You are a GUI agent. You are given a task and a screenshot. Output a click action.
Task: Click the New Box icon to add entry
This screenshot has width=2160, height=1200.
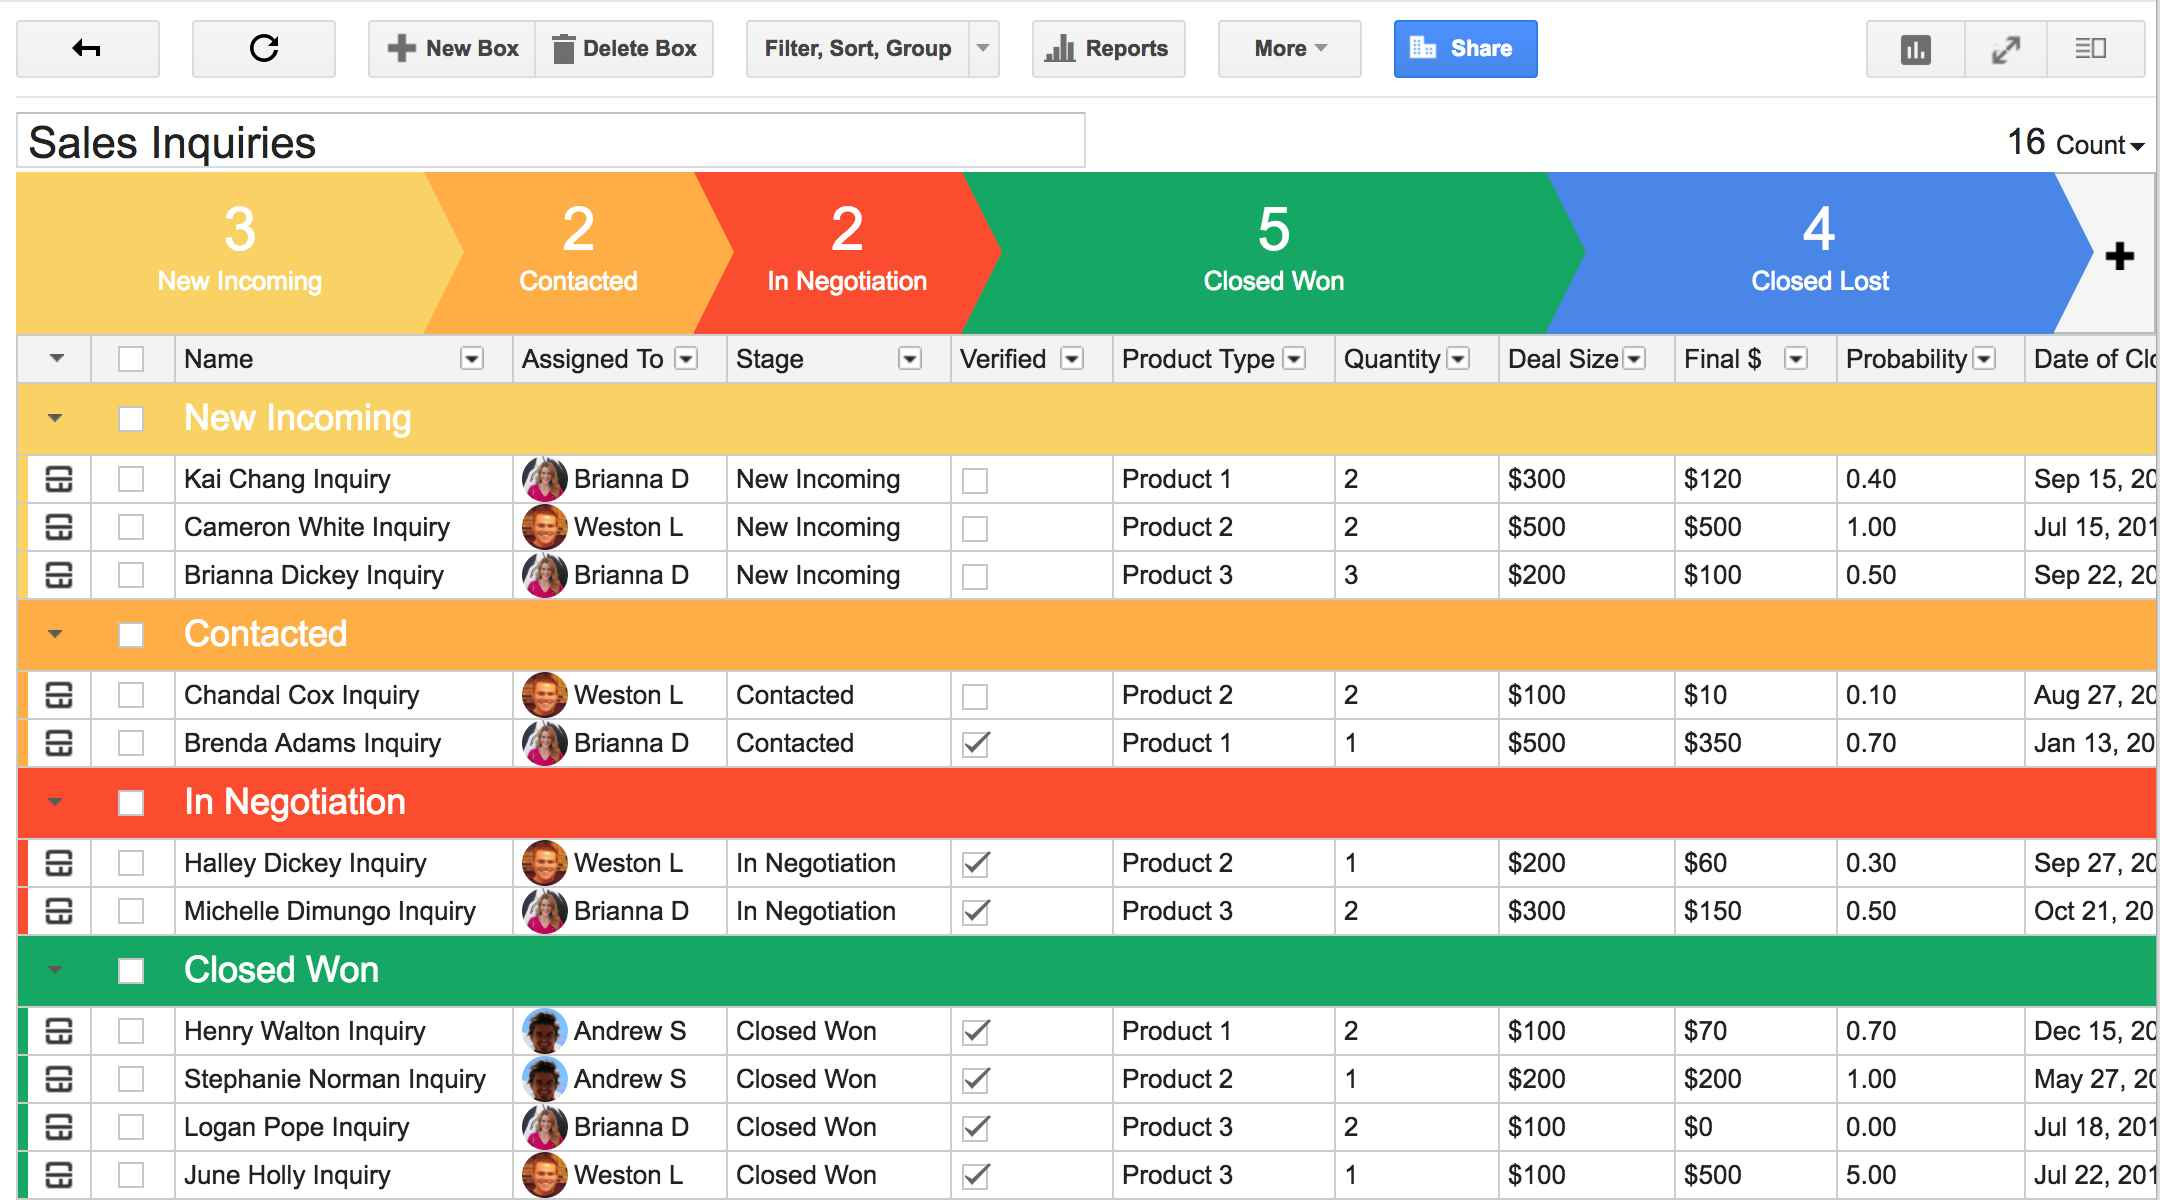point(451,49)
